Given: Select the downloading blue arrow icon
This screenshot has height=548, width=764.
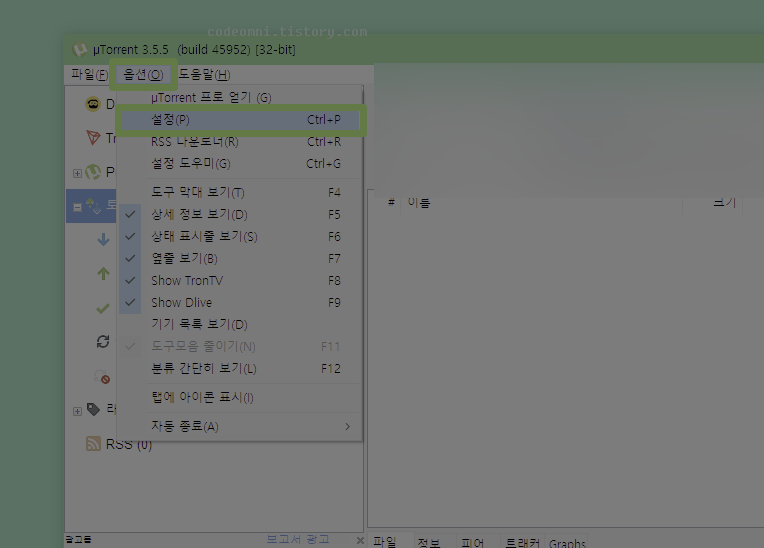Looking at the screenshot, I should 103,240.
